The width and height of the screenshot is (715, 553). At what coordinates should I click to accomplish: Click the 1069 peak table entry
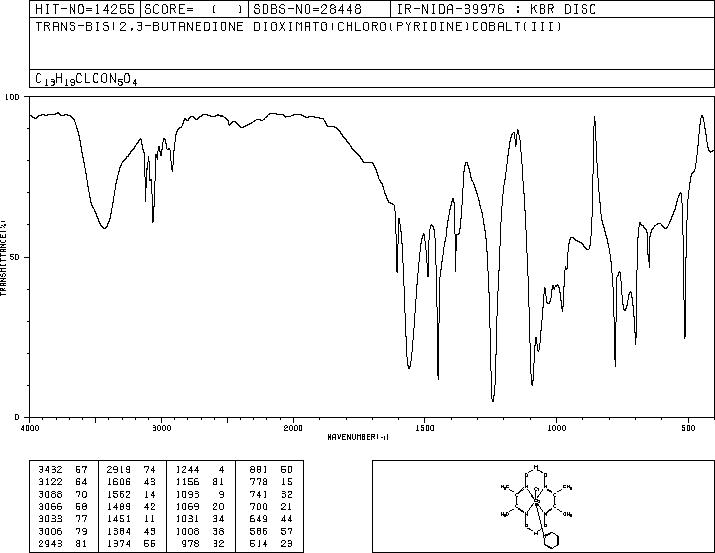200,506
